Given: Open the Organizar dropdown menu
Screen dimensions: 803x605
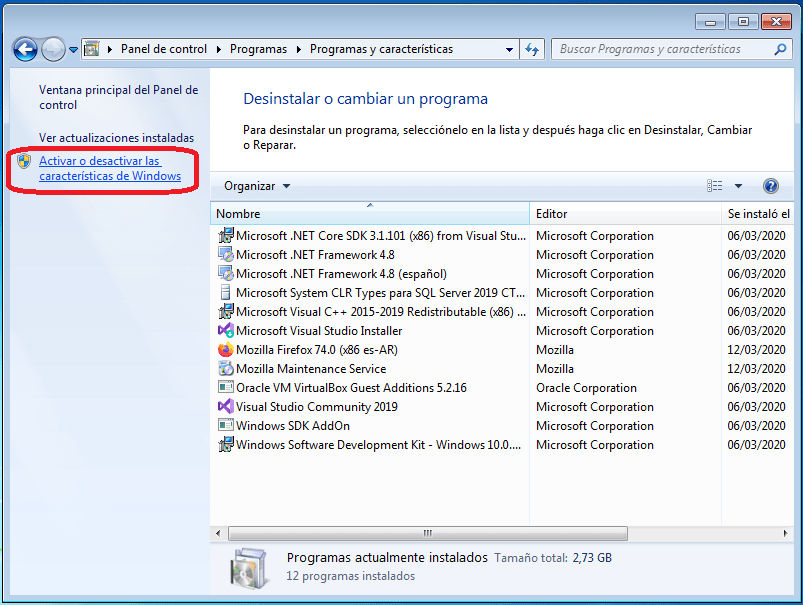Looking at the screenshot, I should [257, 186].
